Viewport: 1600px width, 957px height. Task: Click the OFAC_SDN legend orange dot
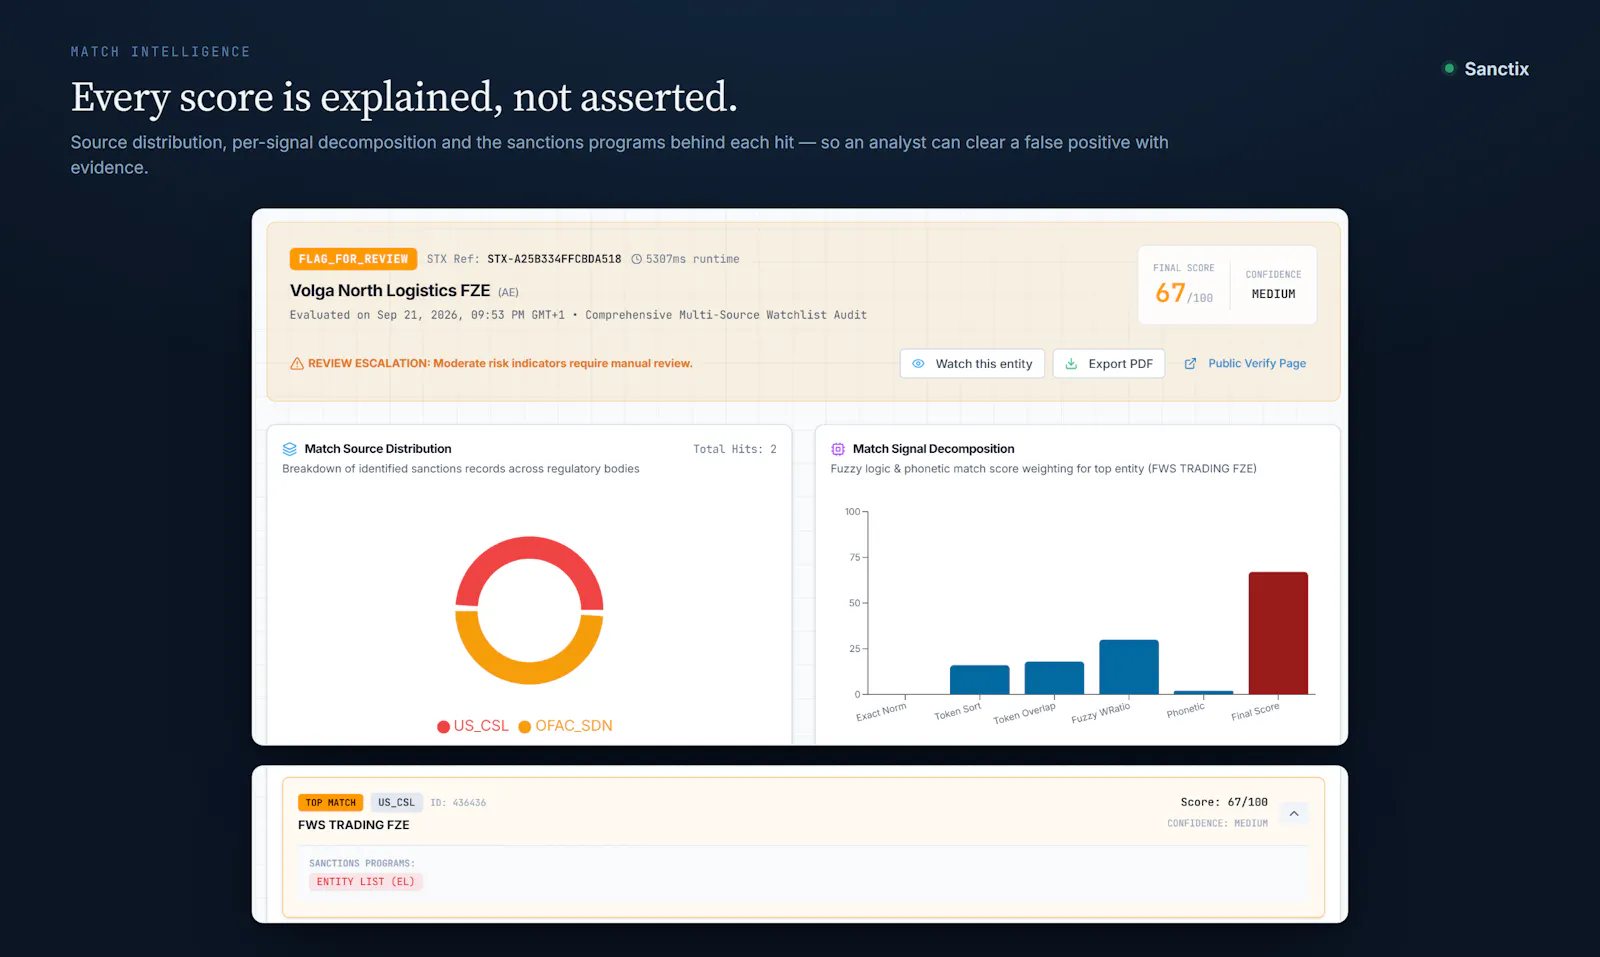click(x=525, y=727)
